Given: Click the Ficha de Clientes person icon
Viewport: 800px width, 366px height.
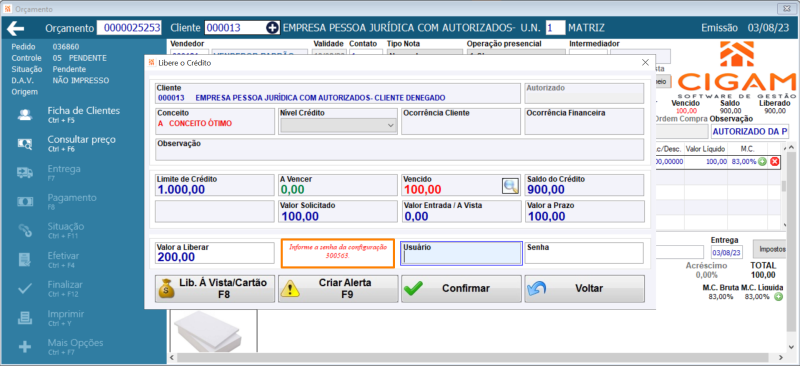Looking at the screenshot, I should (x=25, y=114).
